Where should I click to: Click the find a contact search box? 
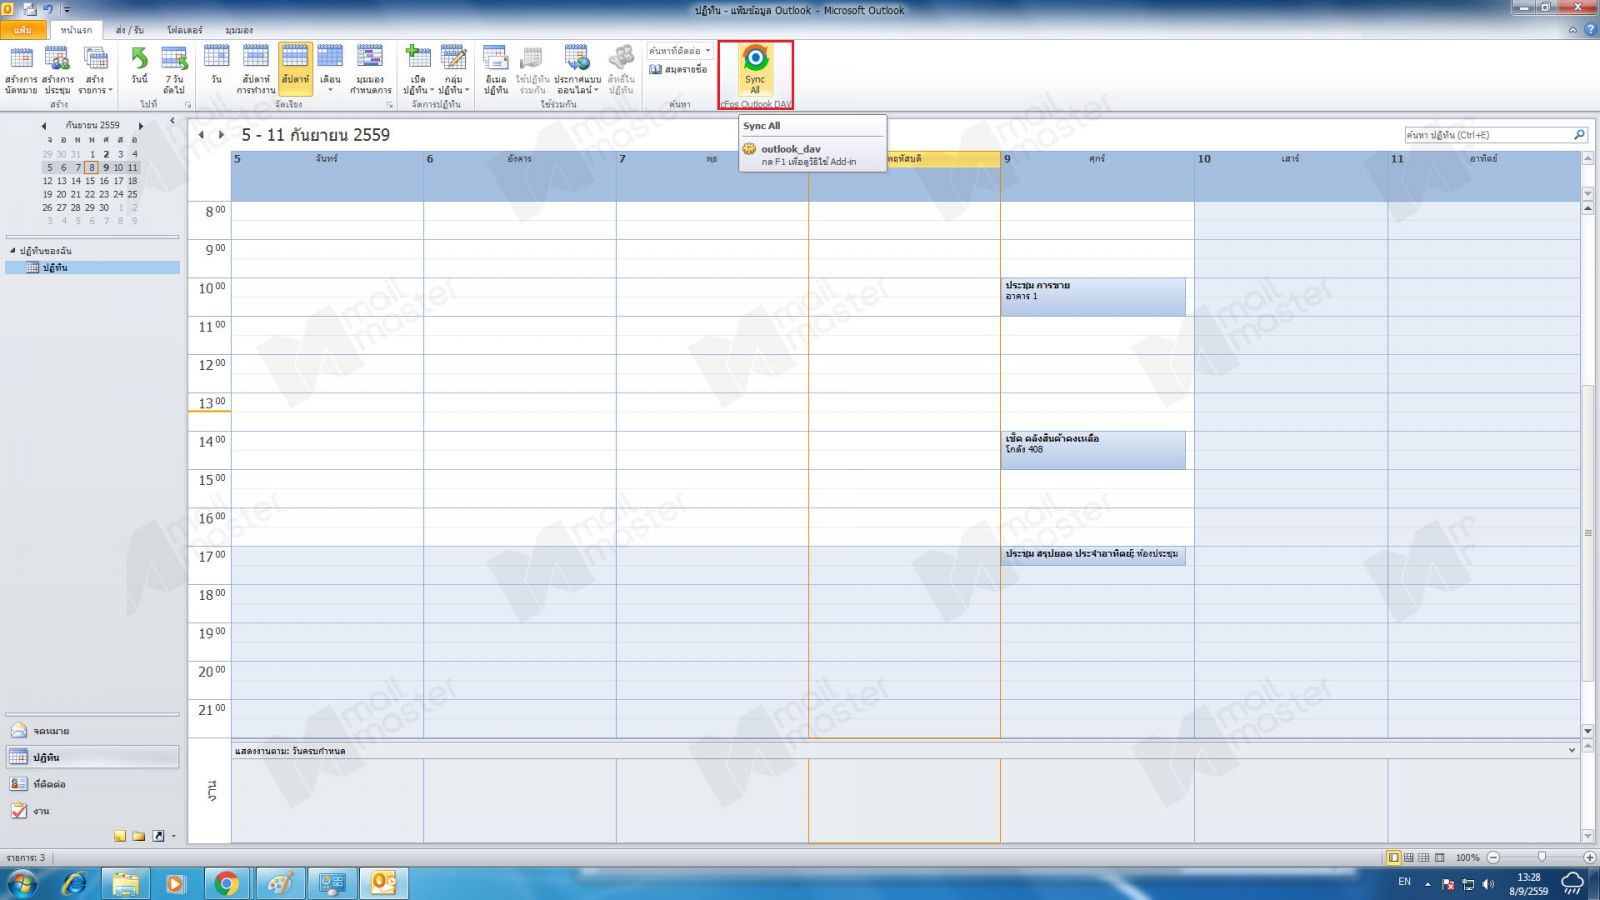tap(679, 50)
